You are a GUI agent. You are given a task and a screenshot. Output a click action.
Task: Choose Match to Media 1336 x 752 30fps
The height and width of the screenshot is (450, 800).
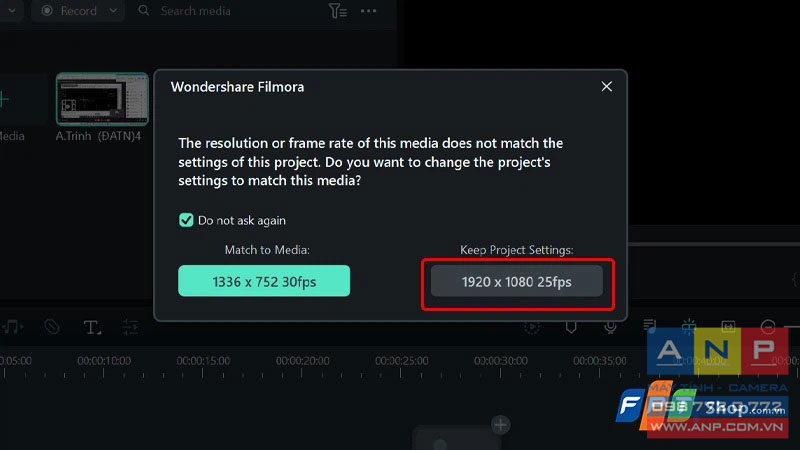264,281
